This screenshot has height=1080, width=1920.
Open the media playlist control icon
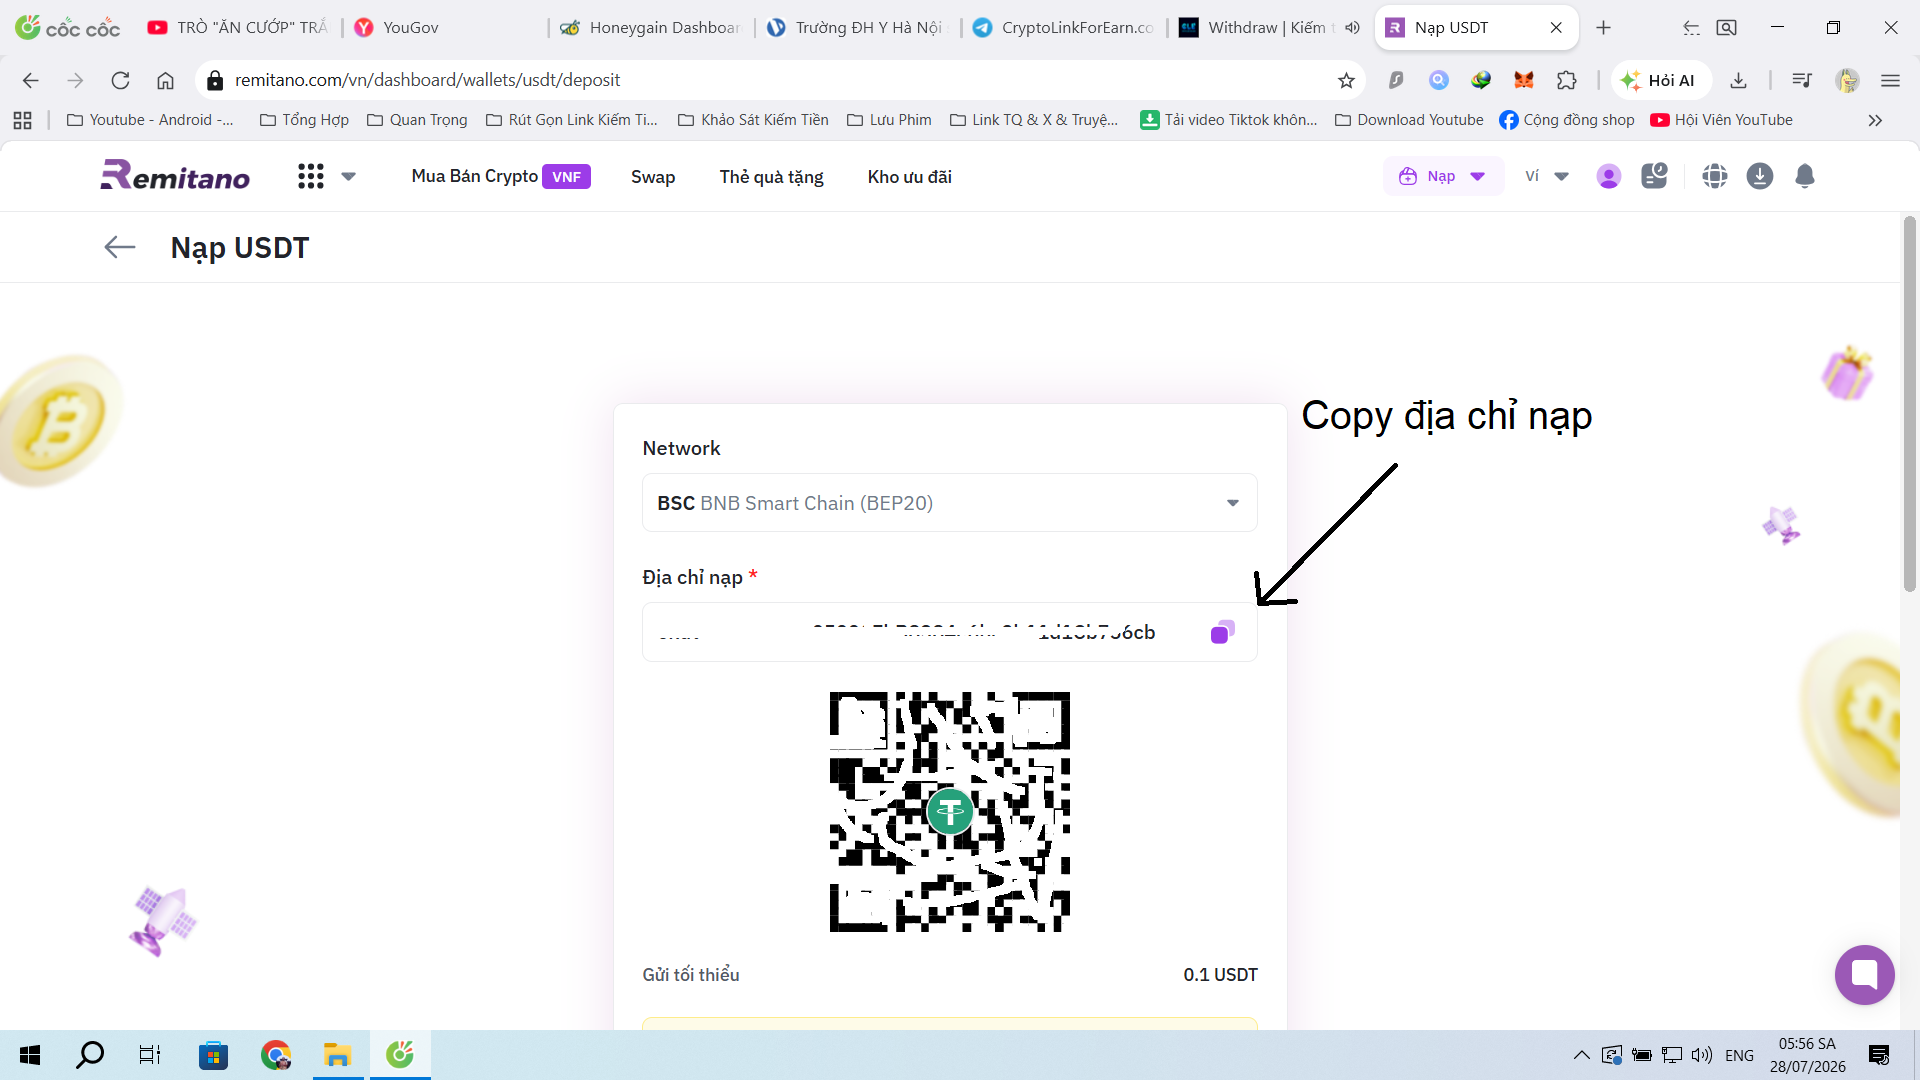click(1802, 80)
